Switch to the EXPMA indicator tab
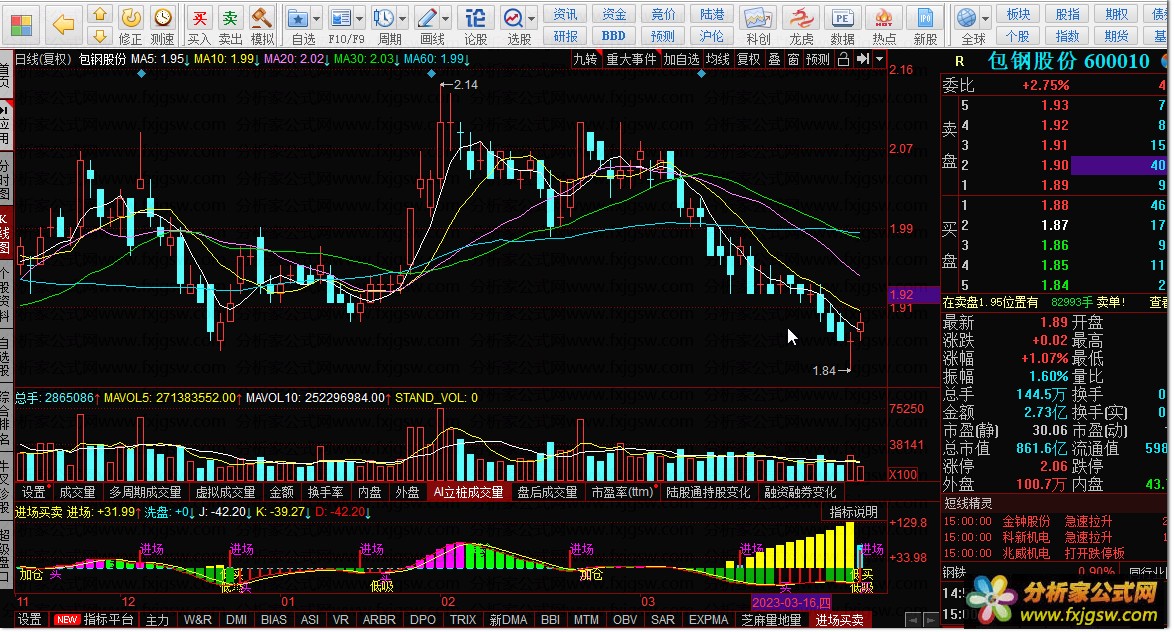The image size is (1174, 632). 708,620
